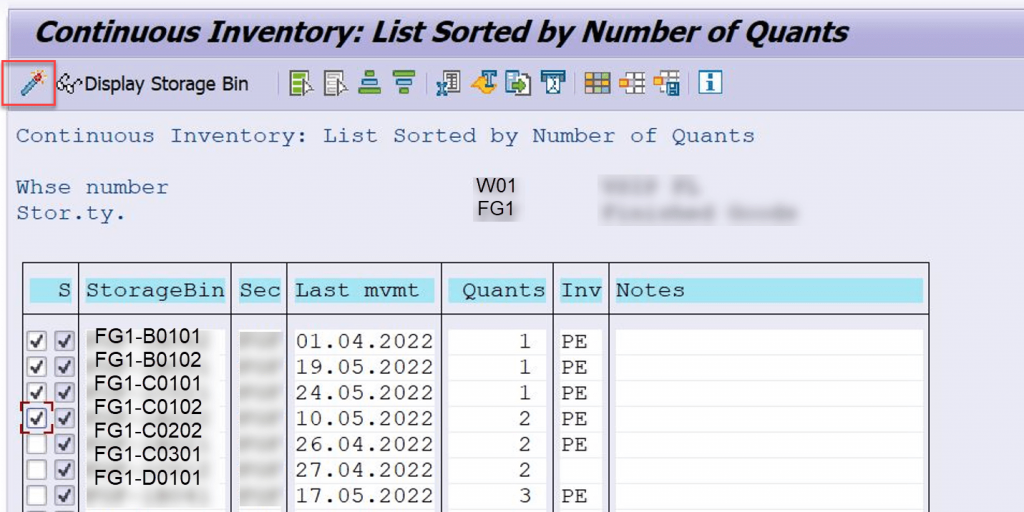
Task: Untick leftmost checkbox in 19.05.2022 row
Action: tap(37, 367)
